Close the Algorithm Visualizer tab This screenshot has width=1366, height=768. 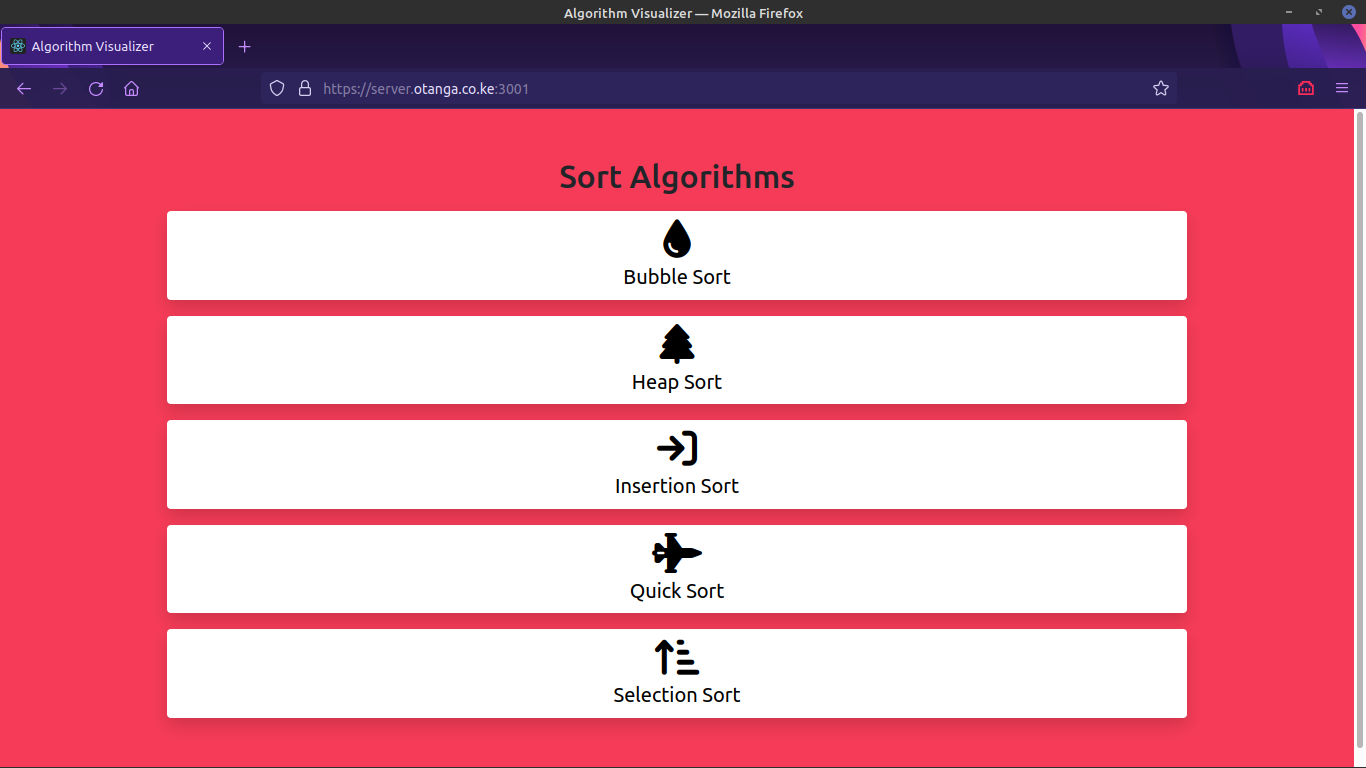click(x=207, y=47)
